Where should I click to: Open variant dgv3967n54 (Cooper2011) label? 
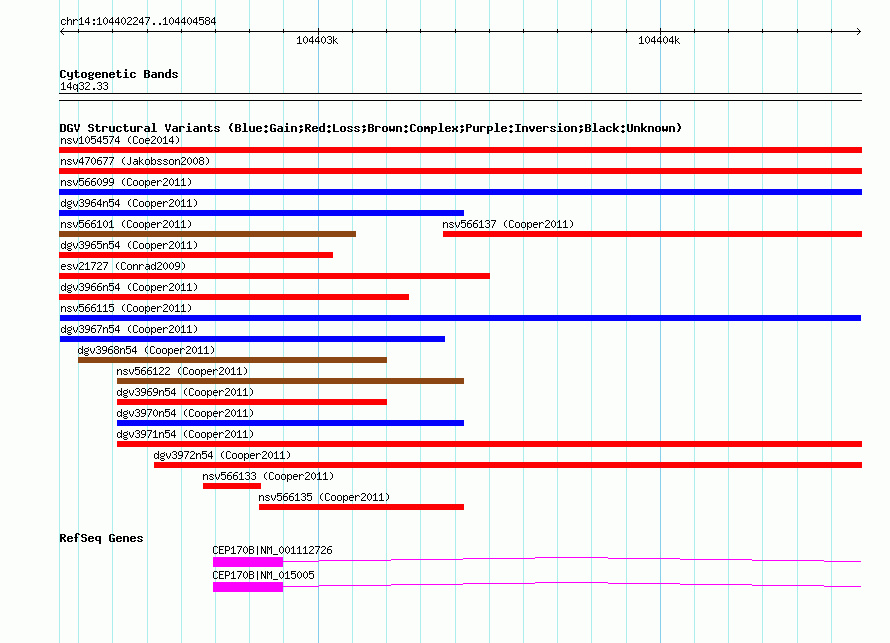click(x=129, y=329)
